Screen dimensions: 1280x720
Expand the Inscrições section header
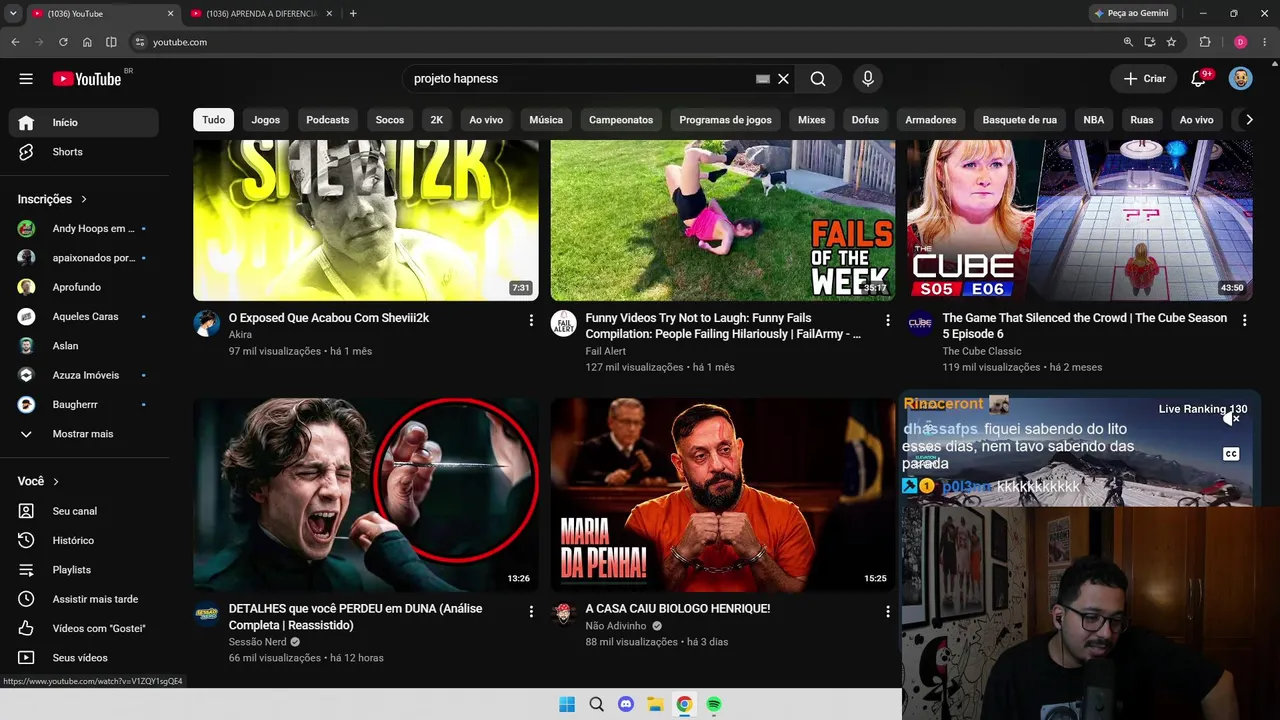[x=53, y=199]
